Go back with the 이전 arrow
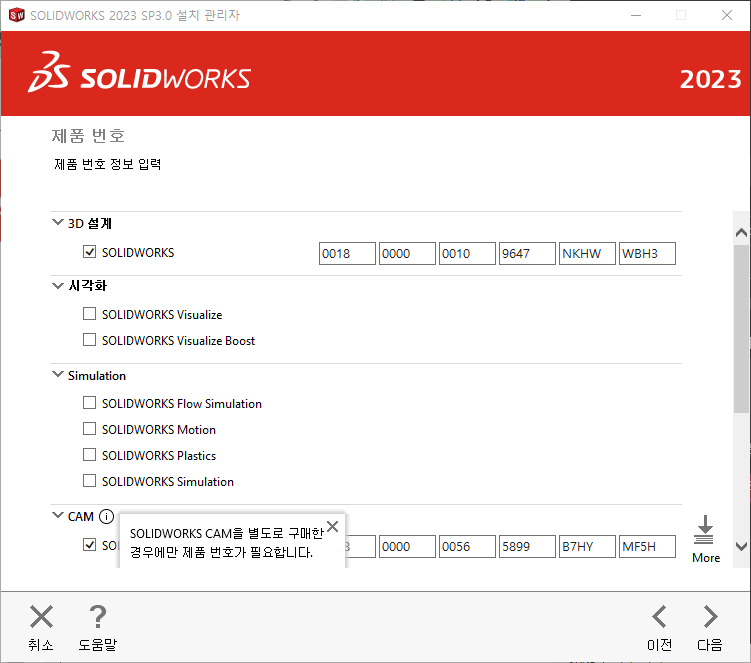Image resolution: width=751 pixels, height=663 pixels. coord(660,617)
